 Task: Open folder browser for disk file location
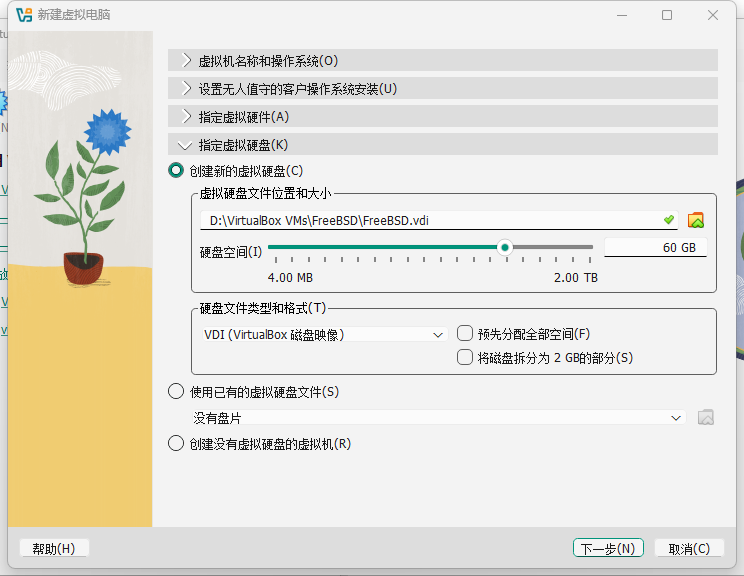(x=696, y=221)
